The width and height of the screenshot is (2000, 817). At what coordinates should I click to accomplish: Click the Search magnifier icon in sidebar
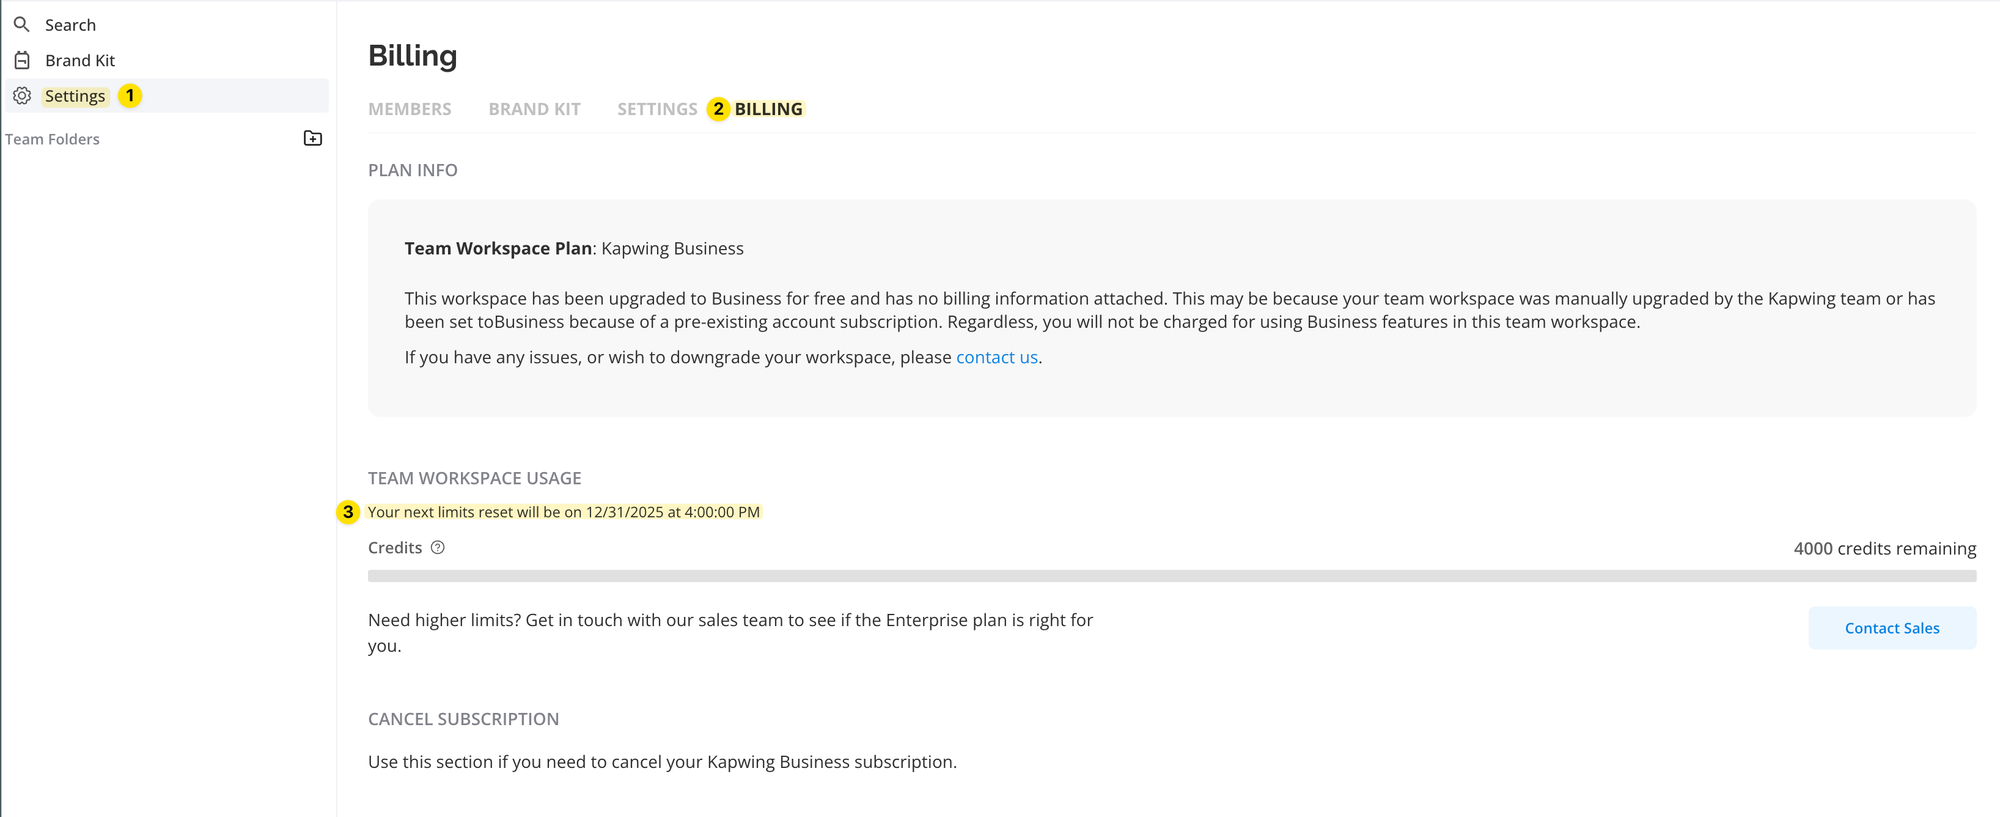point(21,24)
